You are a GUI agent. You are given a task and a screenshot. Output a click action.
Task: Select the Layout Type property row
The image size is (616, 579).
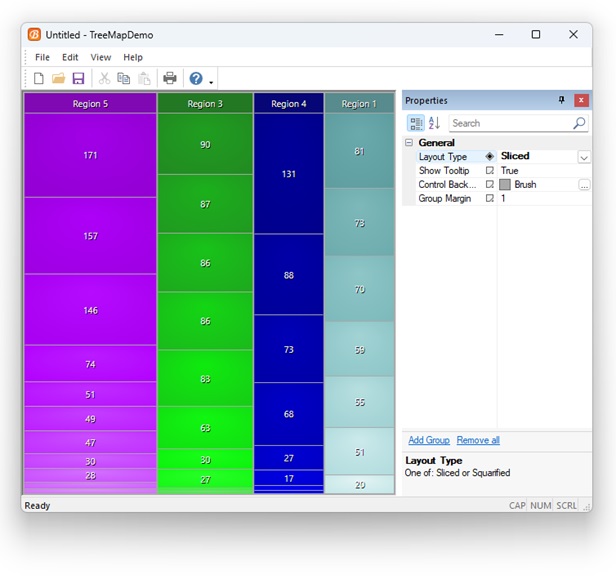[503, 156]
